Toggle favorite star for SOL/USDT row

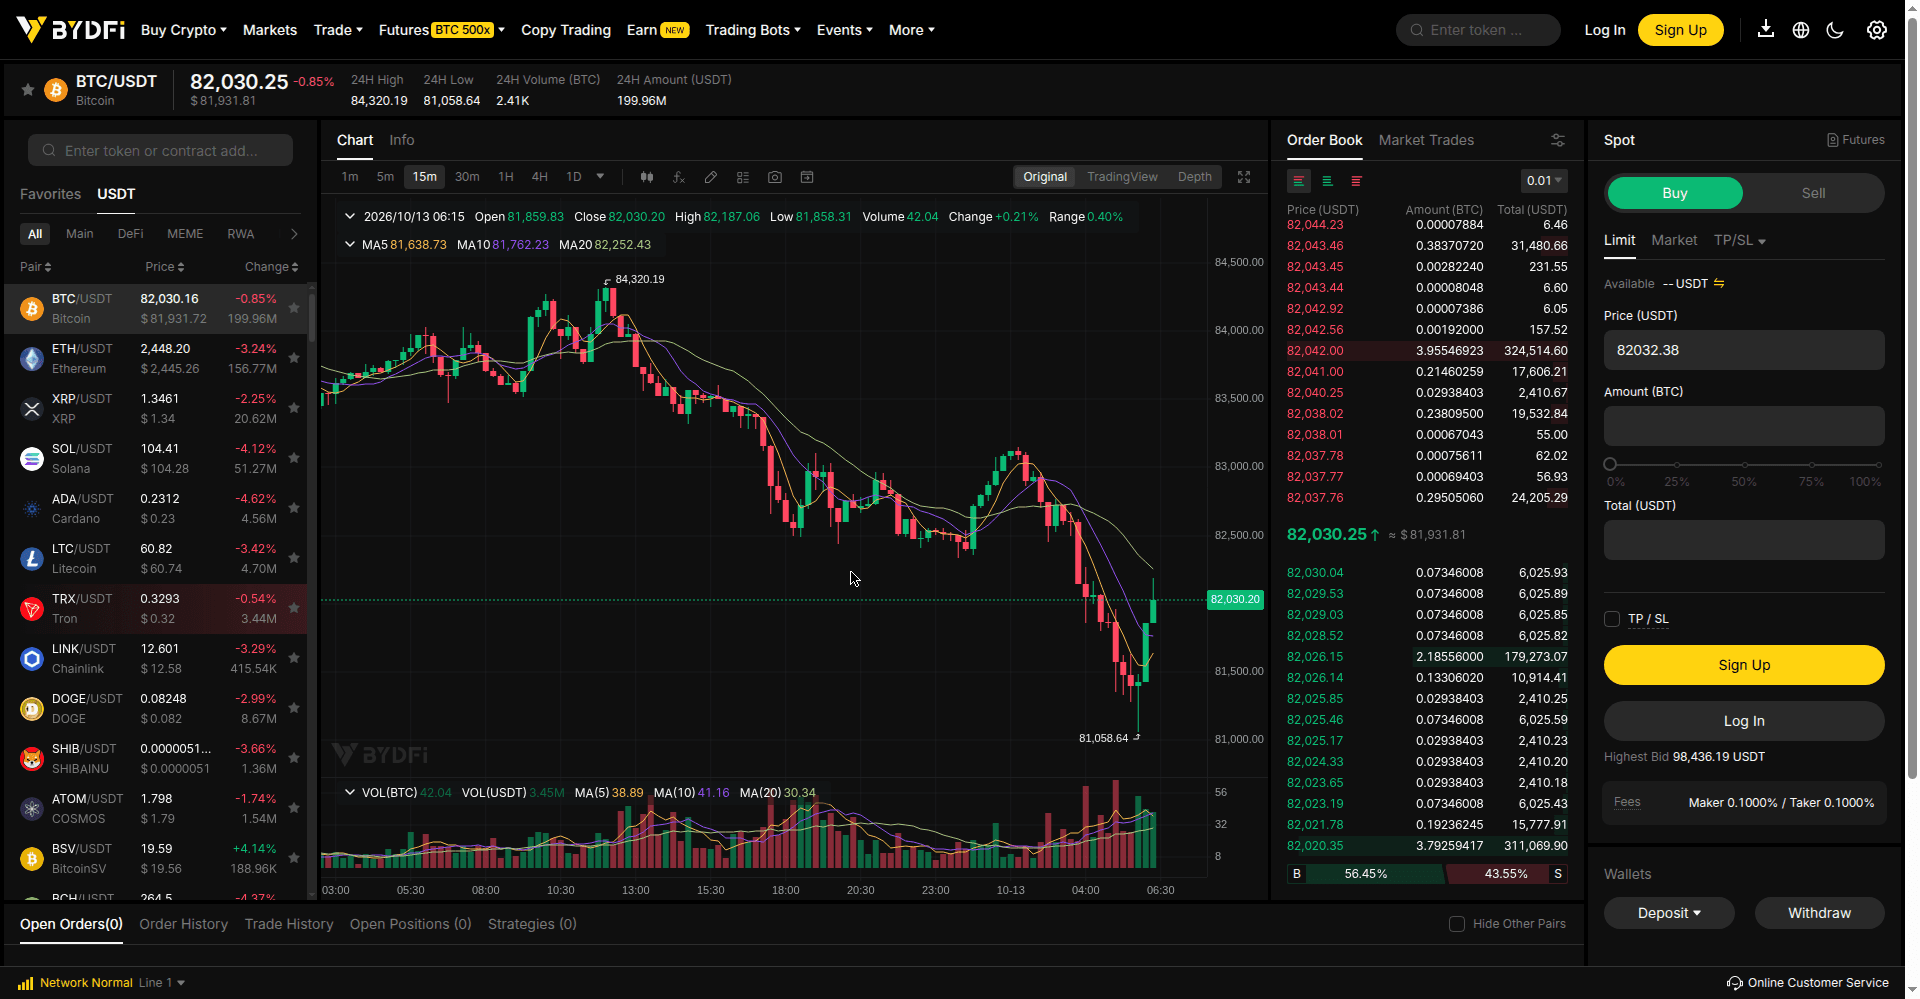point(294,458)
